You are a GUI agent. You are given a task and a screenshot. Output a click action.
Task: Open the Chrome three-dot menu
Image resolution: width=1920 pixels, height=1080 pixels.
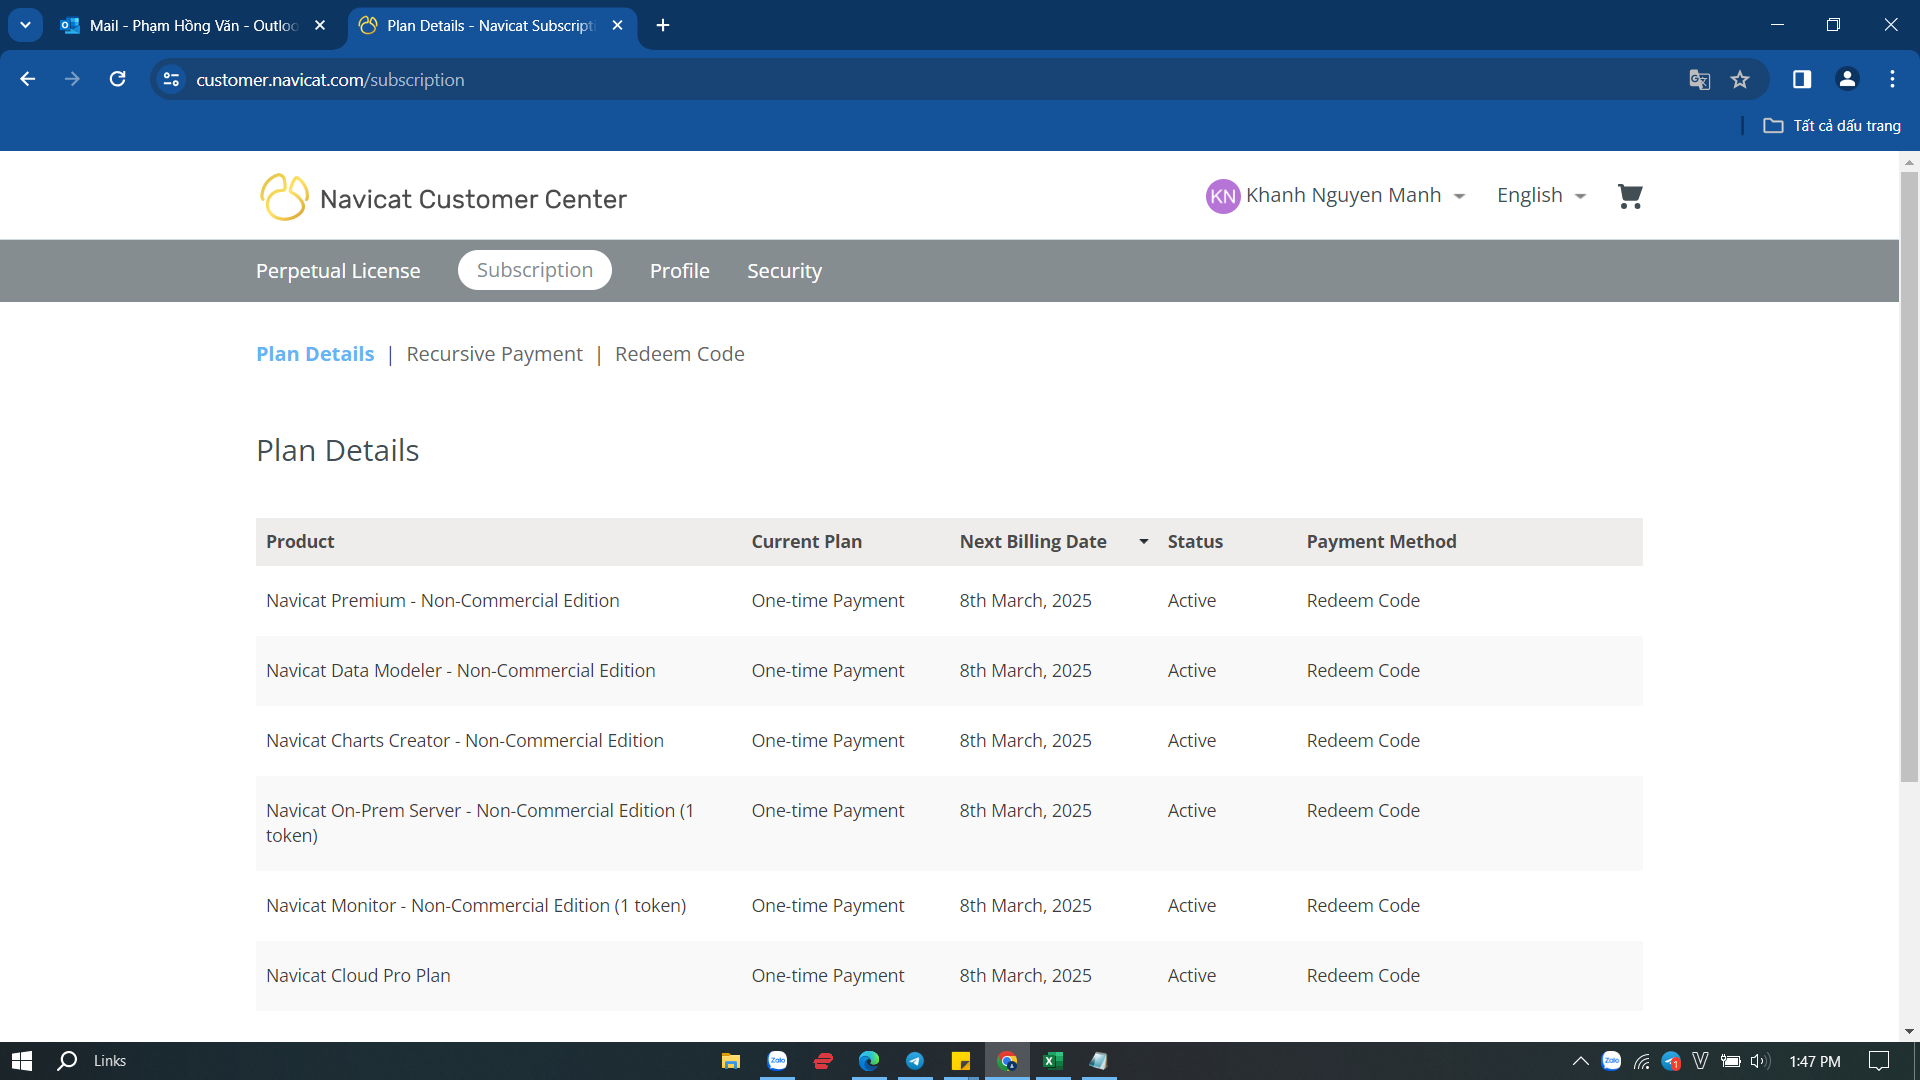tap(1892, 79)
